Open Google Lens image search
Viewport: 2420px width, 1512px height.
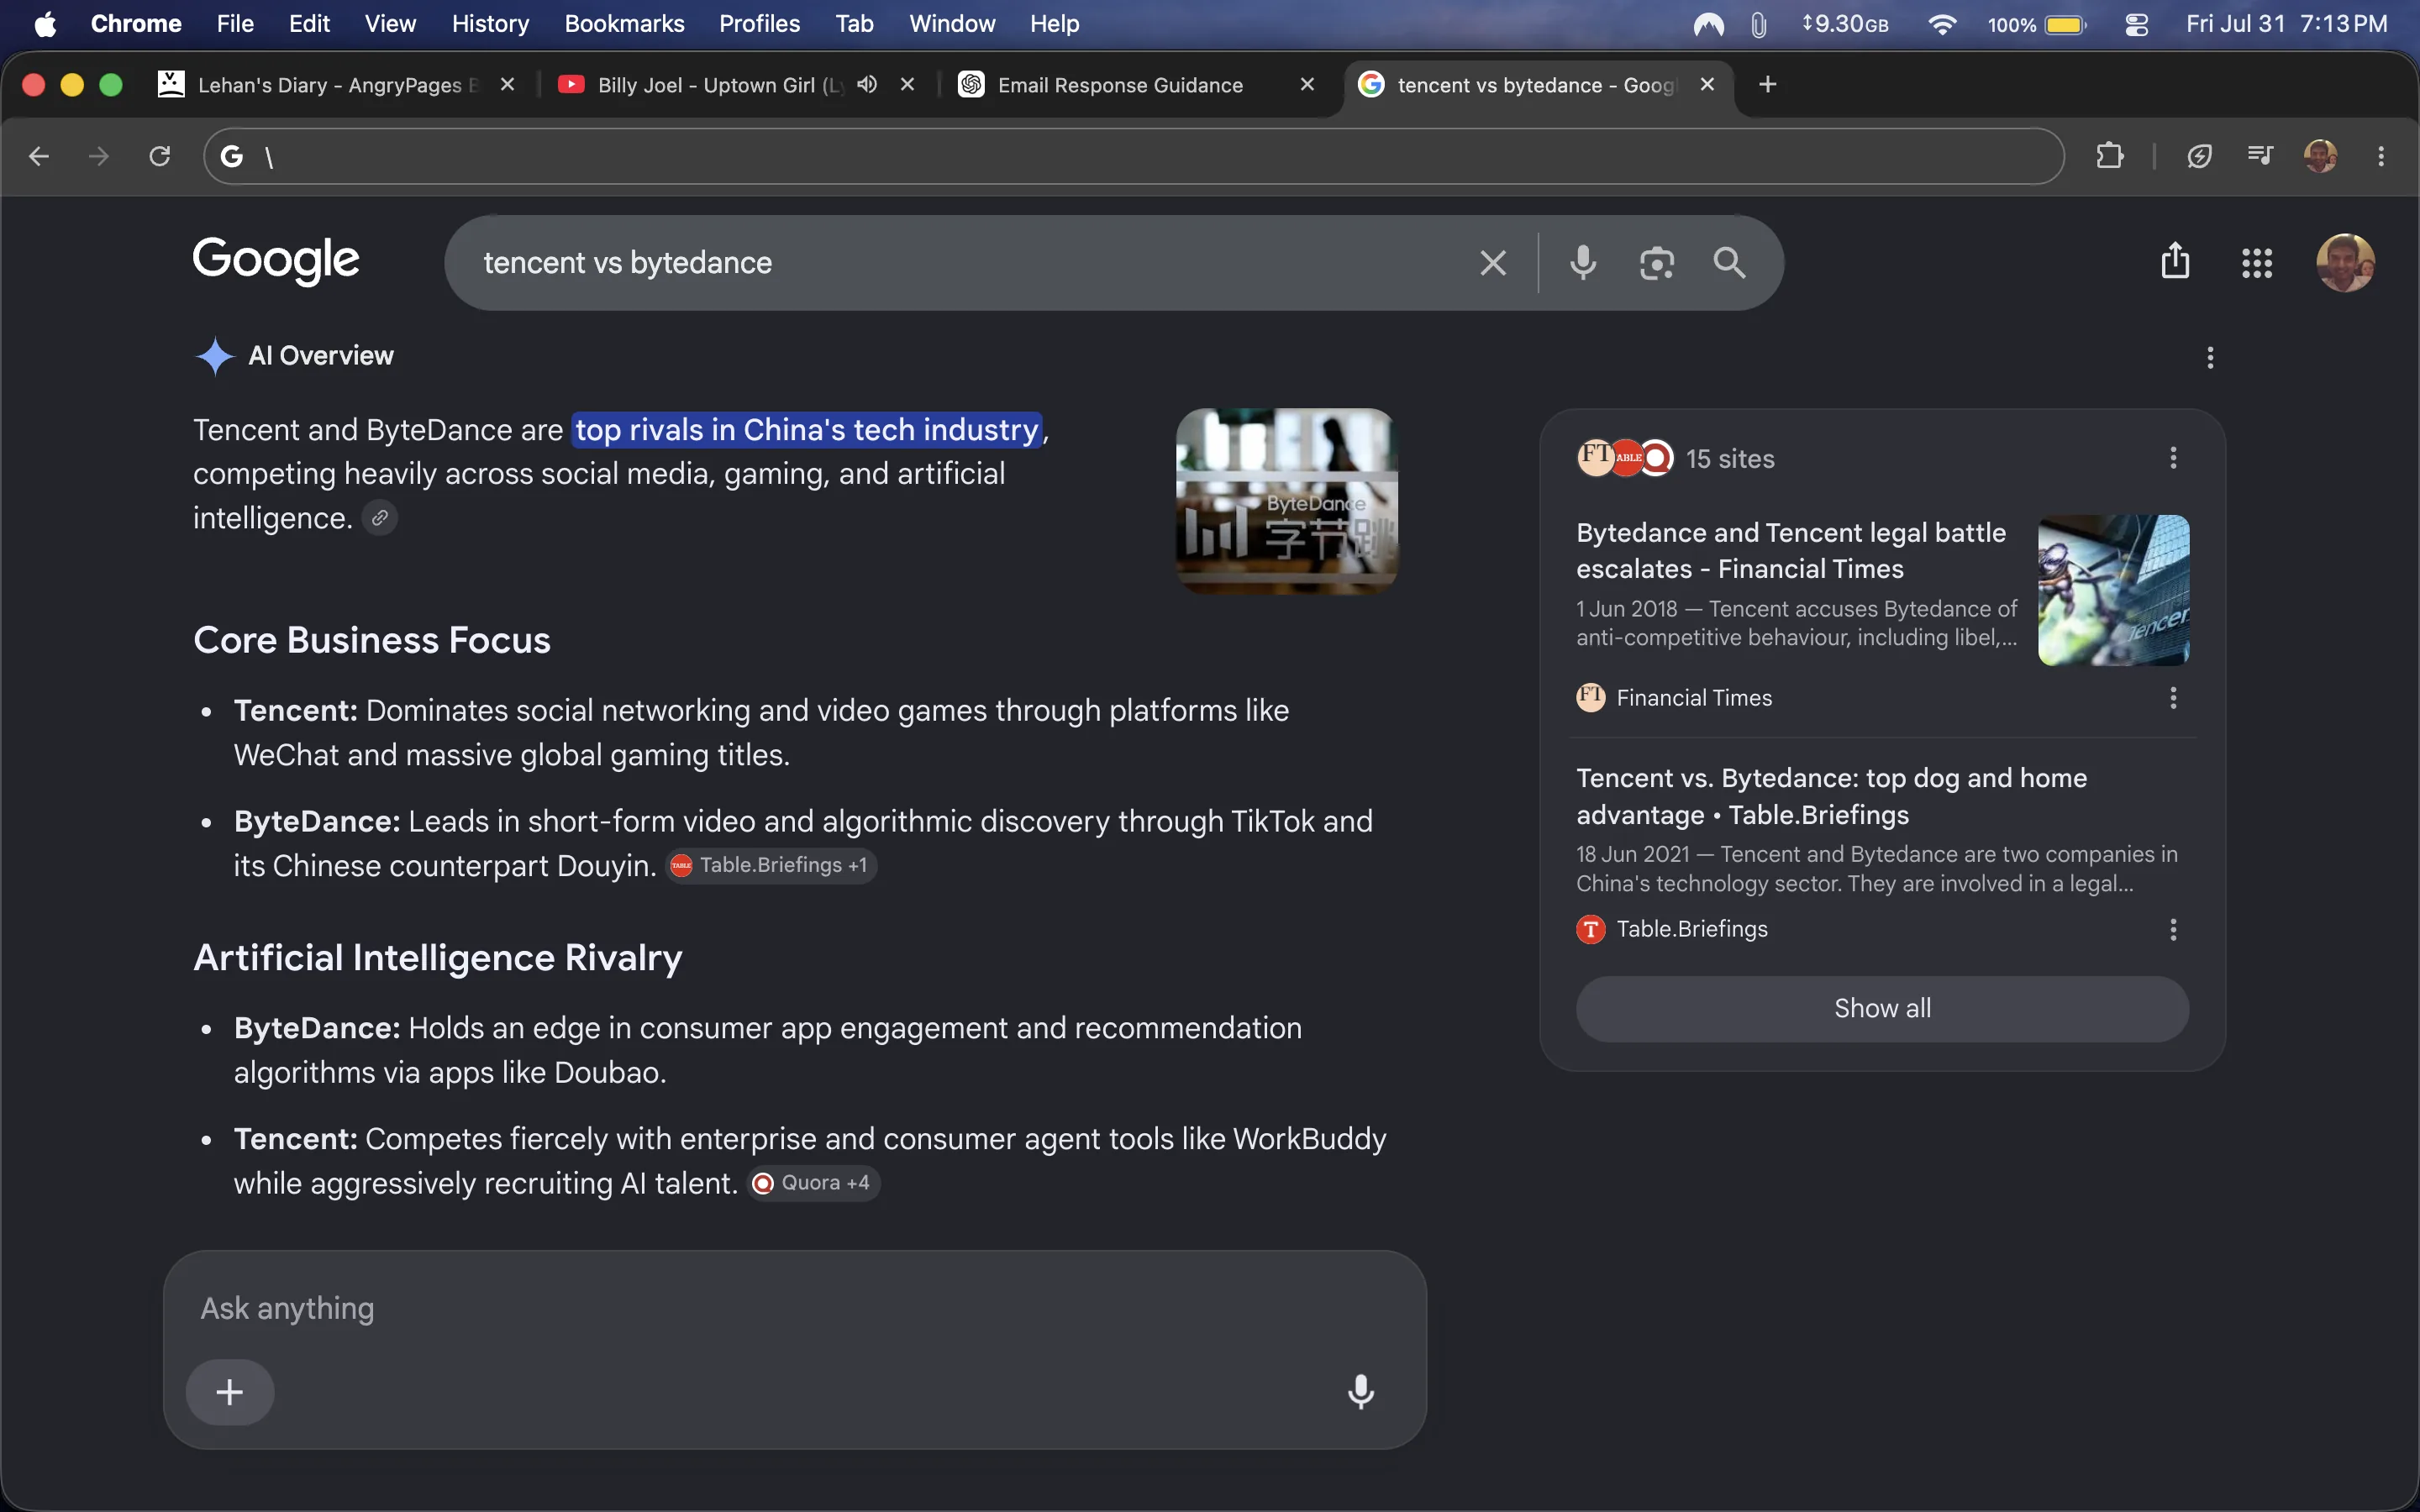click(1657, 263)
